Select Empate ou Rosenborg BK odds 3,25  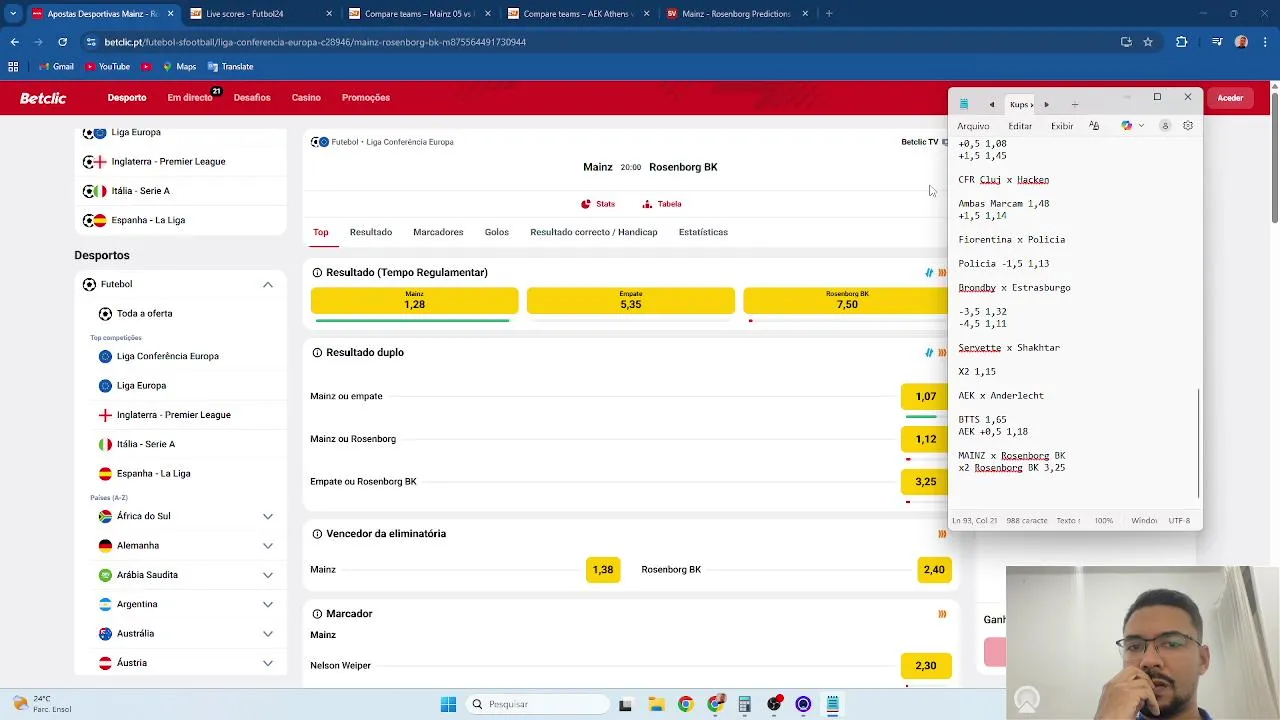coord(925,482)
